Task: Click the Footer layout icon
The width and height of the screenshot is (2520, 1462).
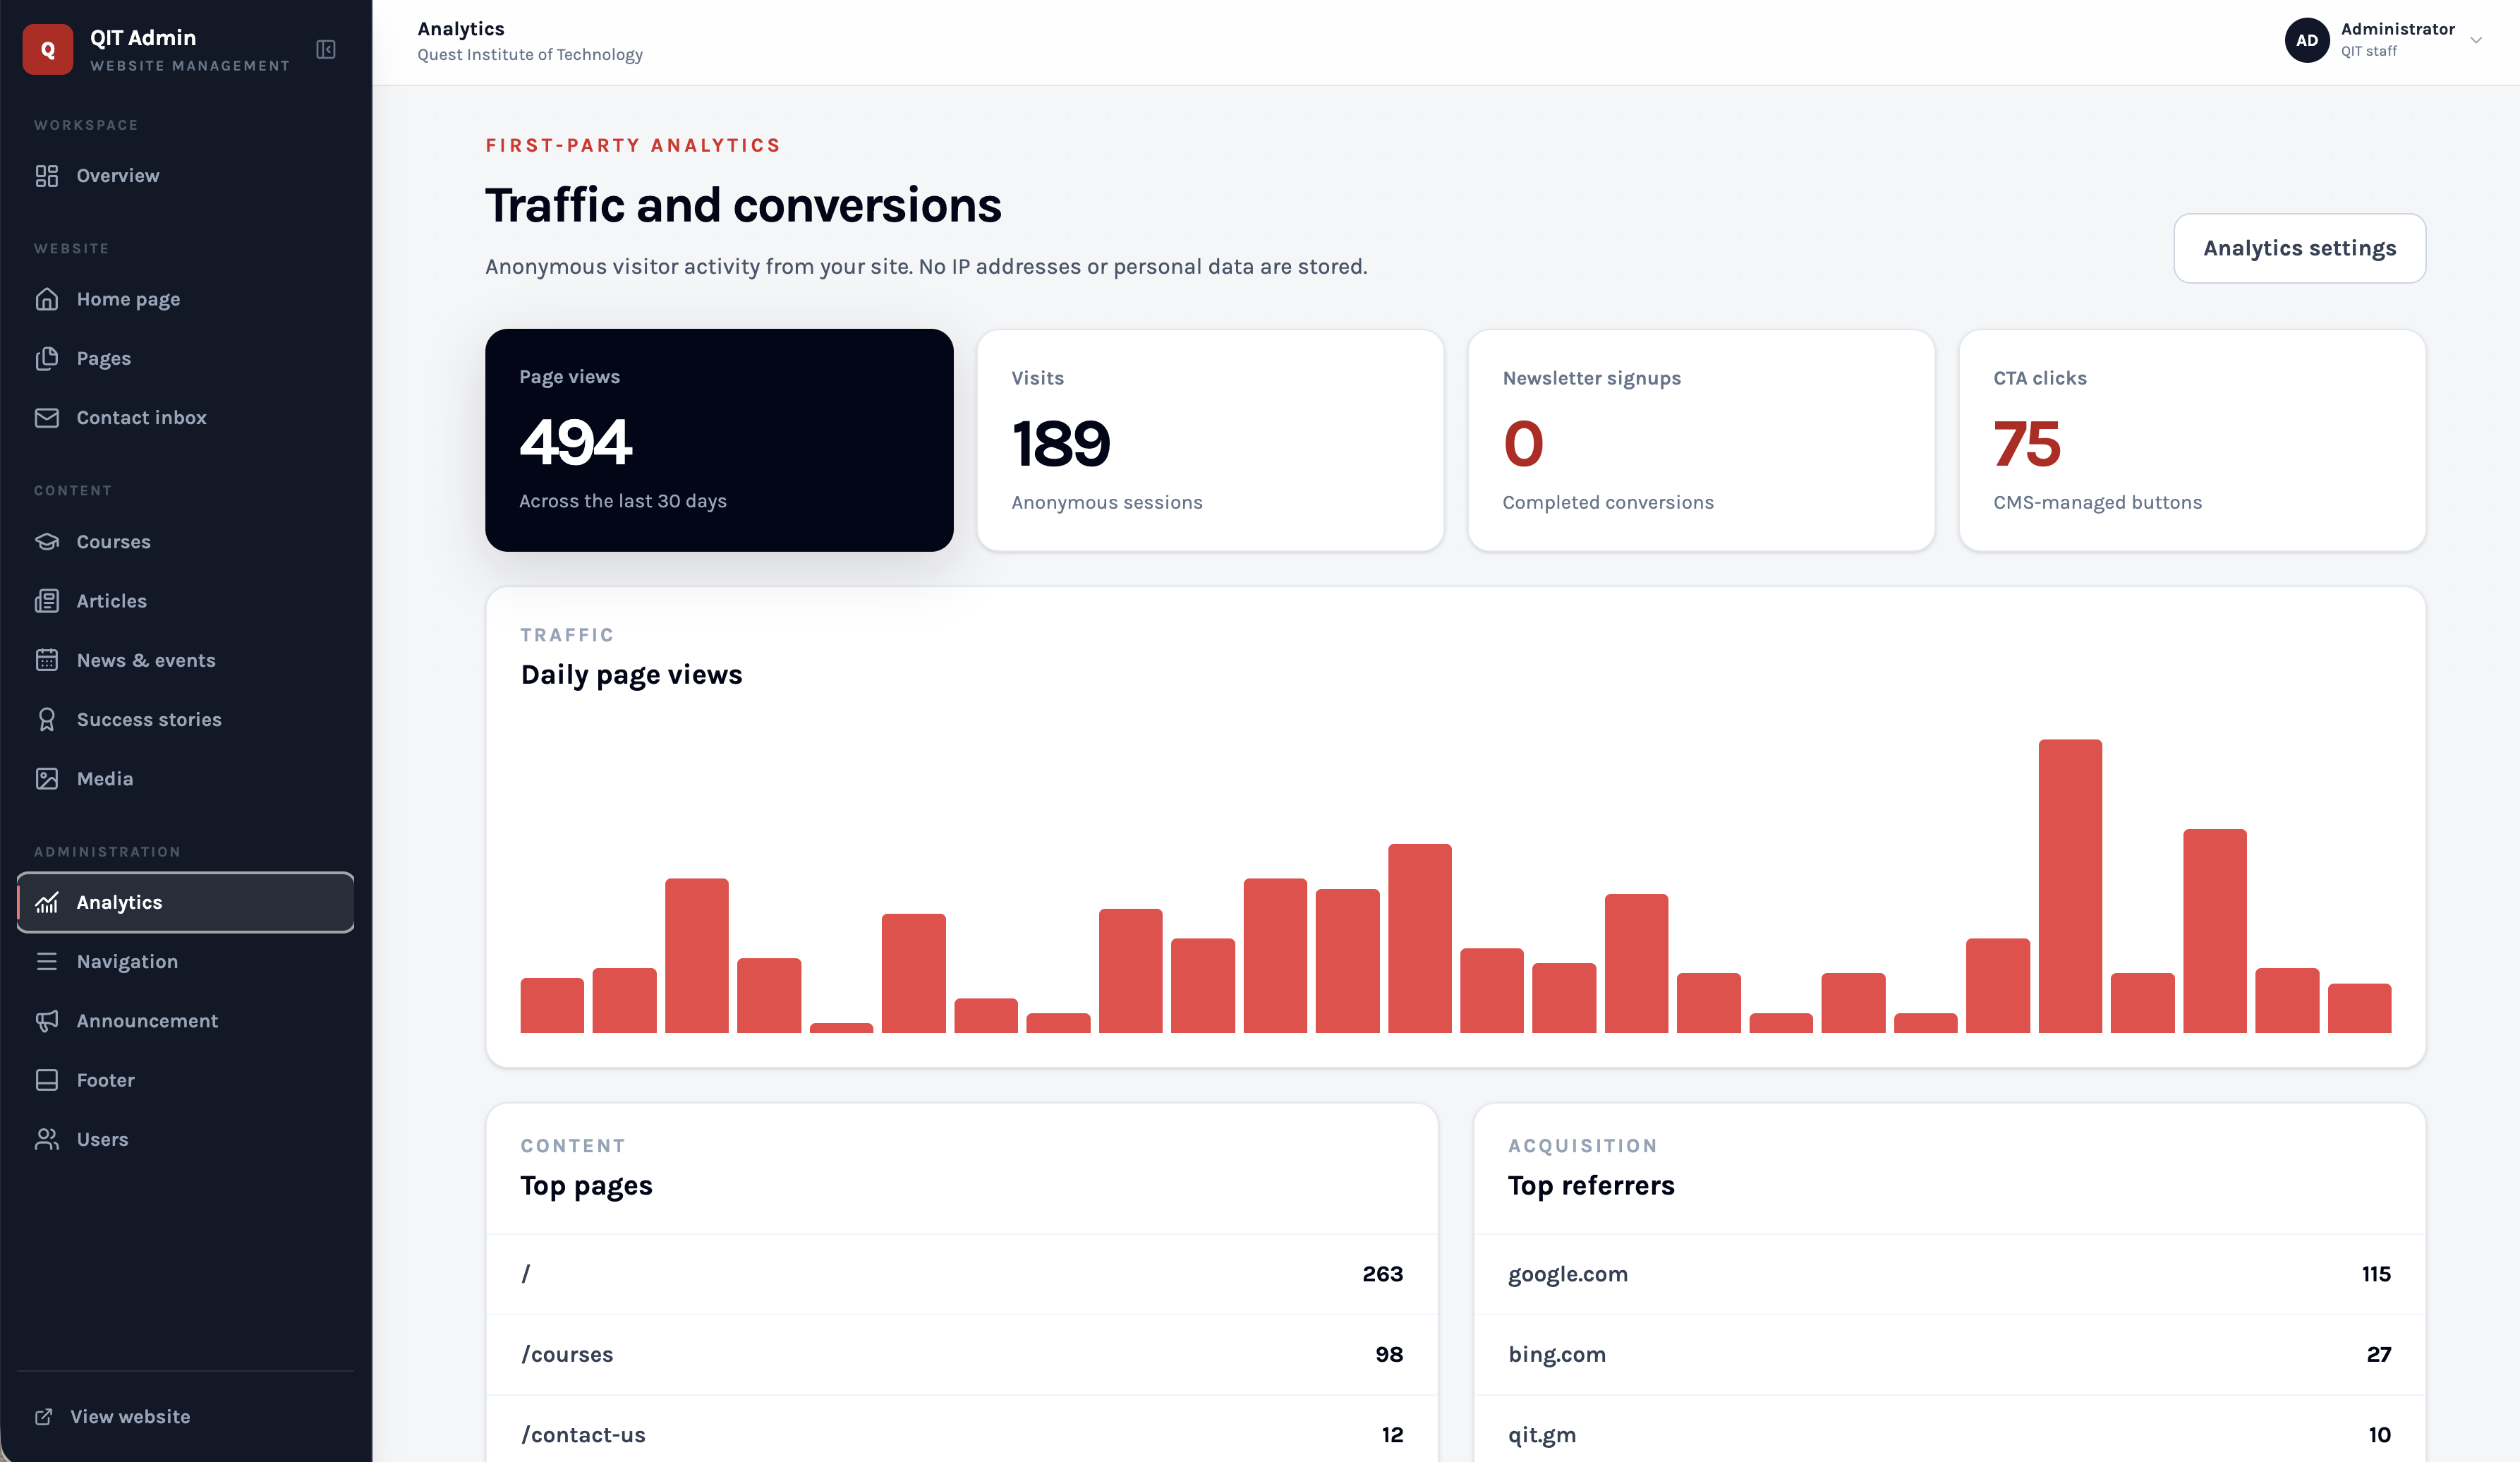Action: (x=47, y=1080)
